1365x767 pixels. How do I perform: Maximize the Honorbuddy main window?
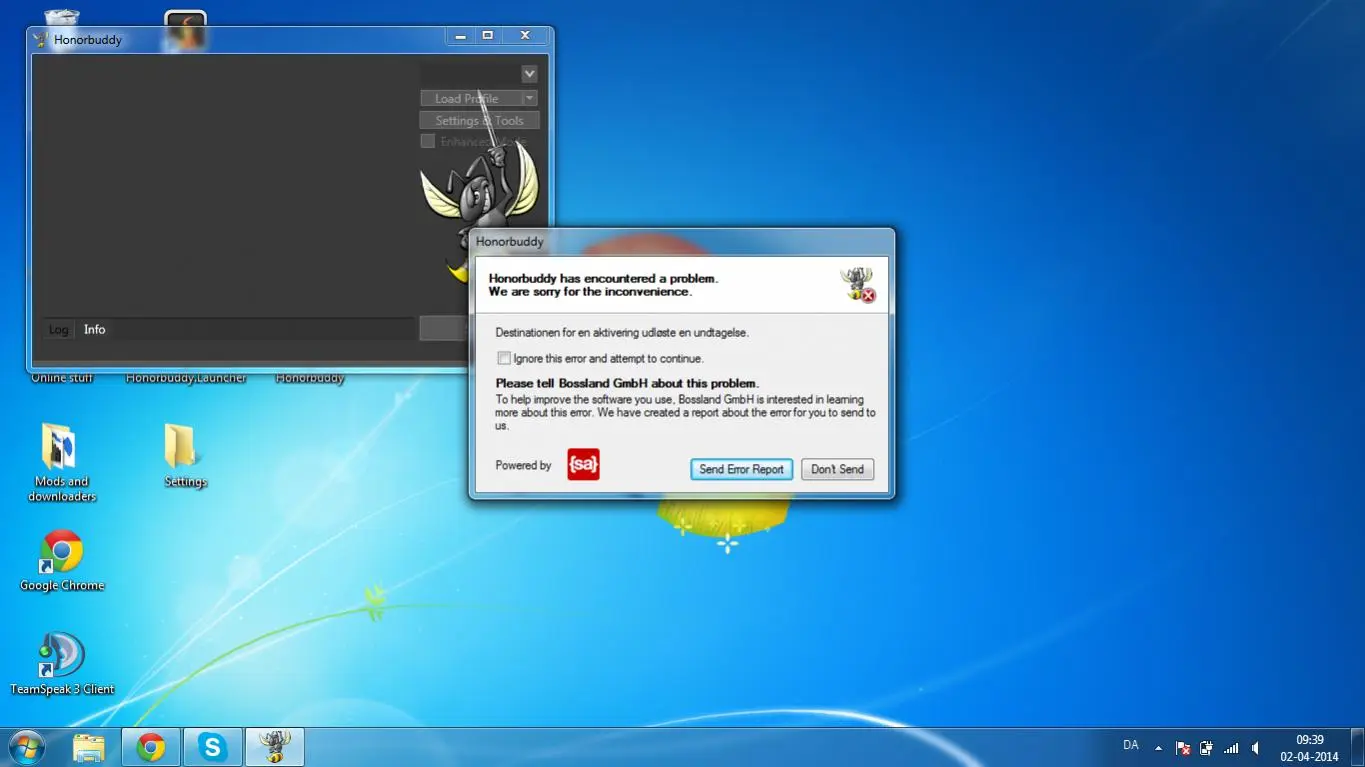[x=488, y=36]
